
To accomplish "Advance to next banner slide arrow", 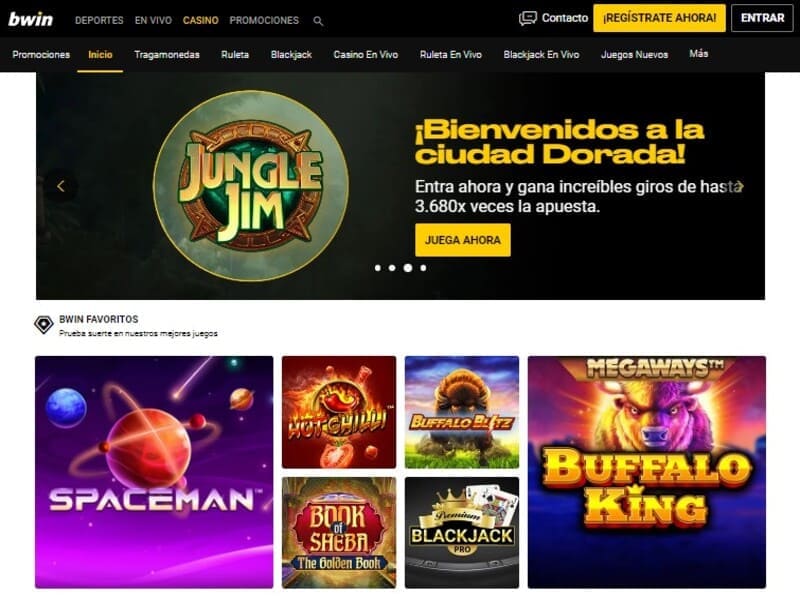I will point(741,186).
